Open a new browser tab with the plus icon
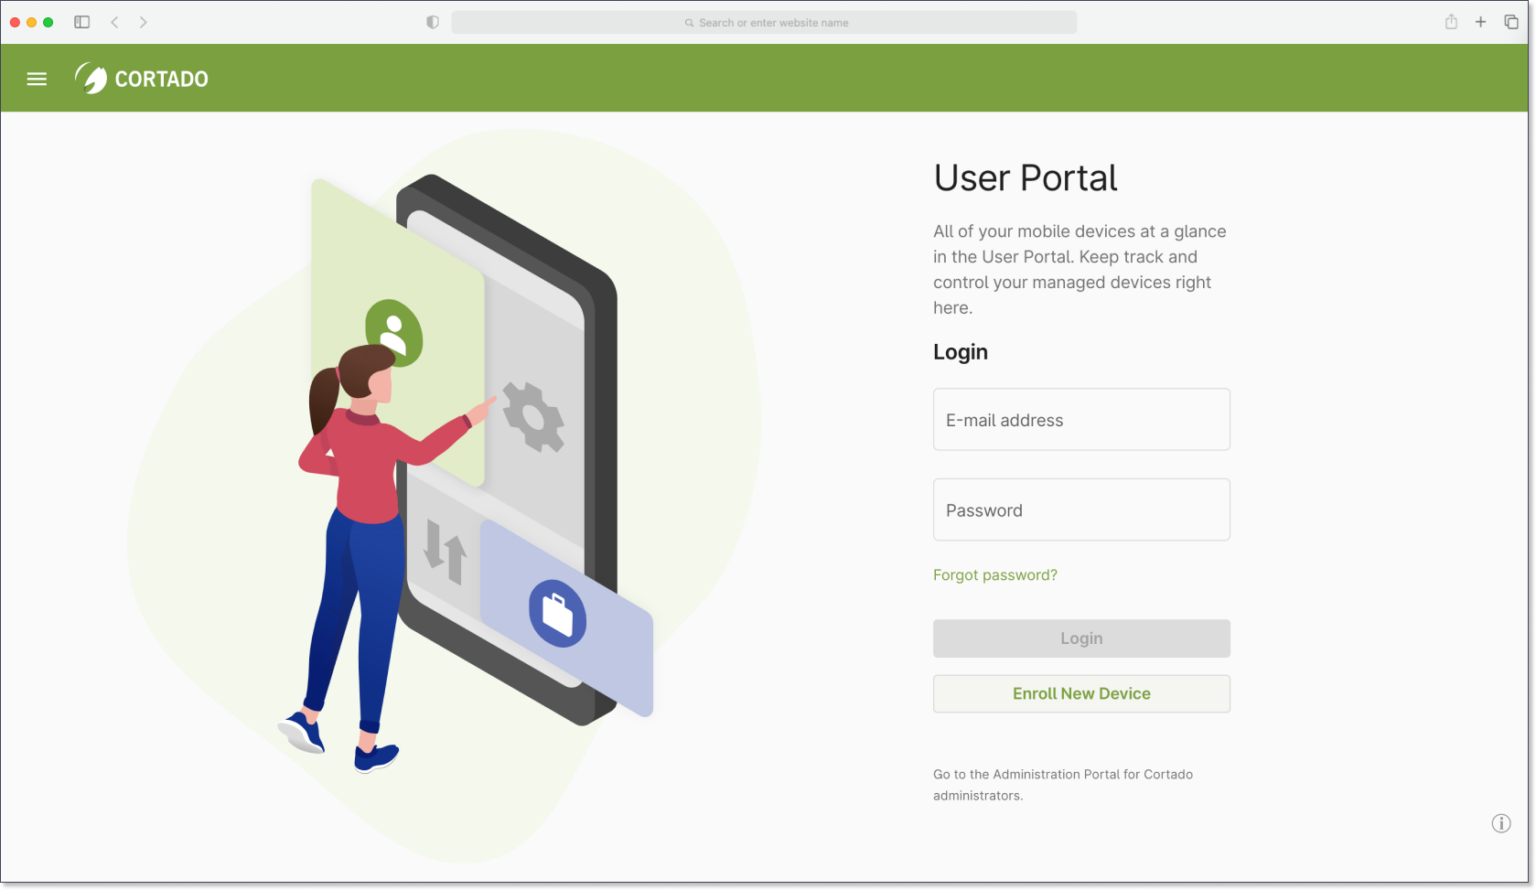Screen dimensions: 1536x890 [x=1481, y=21]
